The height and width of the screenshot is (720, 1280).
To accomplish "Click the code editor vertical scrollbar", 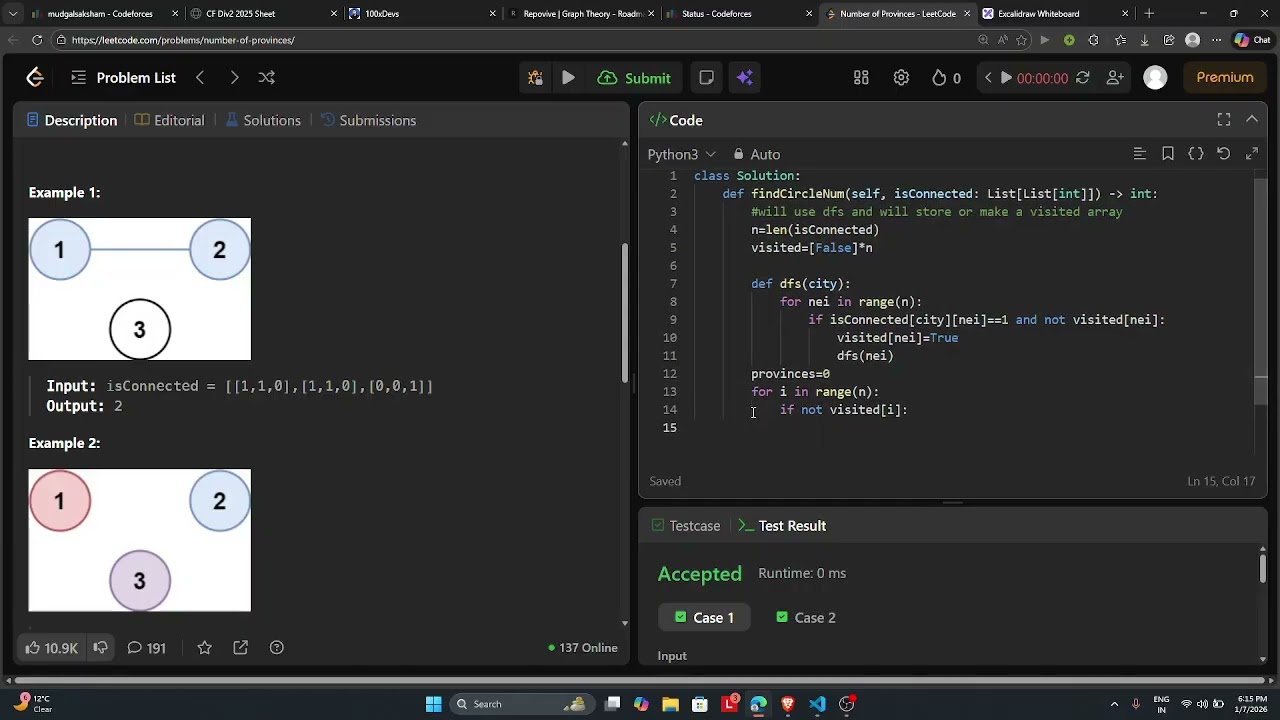I will pos(1261,290).
